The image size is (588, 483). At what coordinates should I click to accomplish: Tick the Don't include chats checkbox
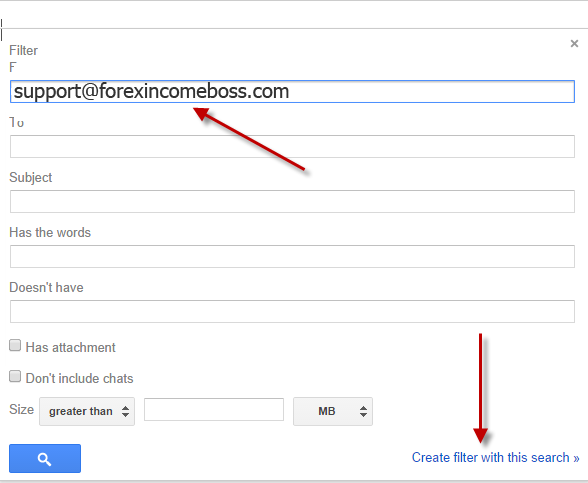tap(15, 376)
